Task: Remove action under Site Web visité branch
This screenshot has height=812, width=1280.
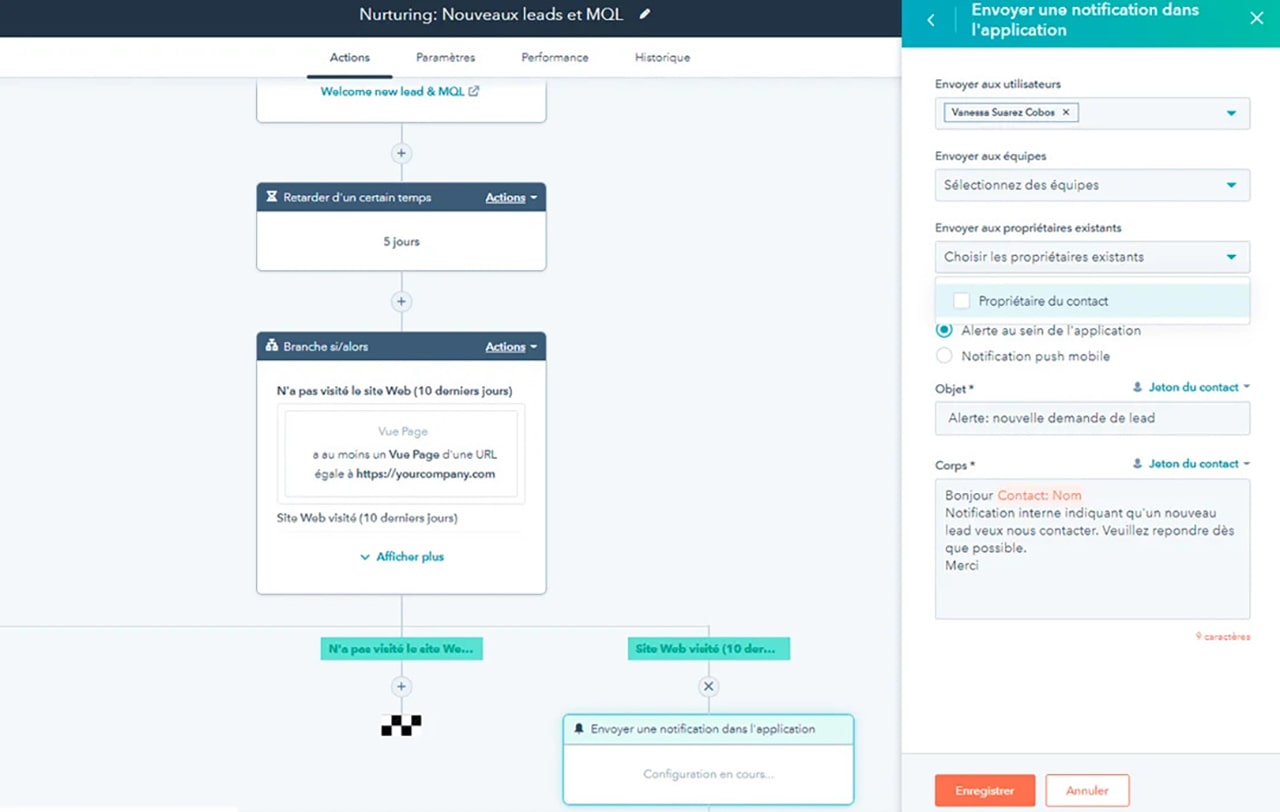Action: (708, 686)
